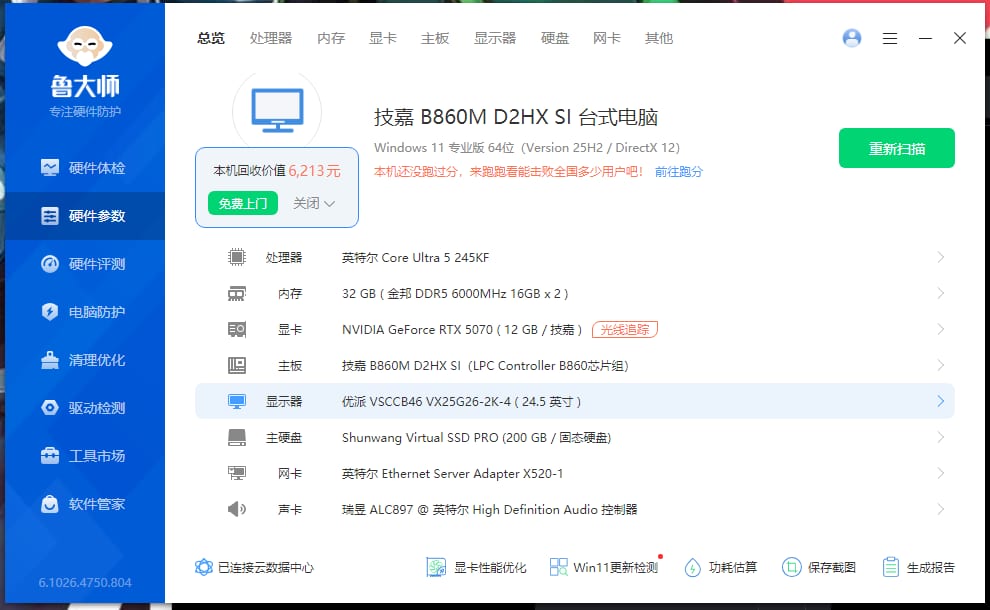Select text Shunwang Virtual SSD PRO
Image resolution: width=990 pixels, height=610 pixels.
(420, 438)
